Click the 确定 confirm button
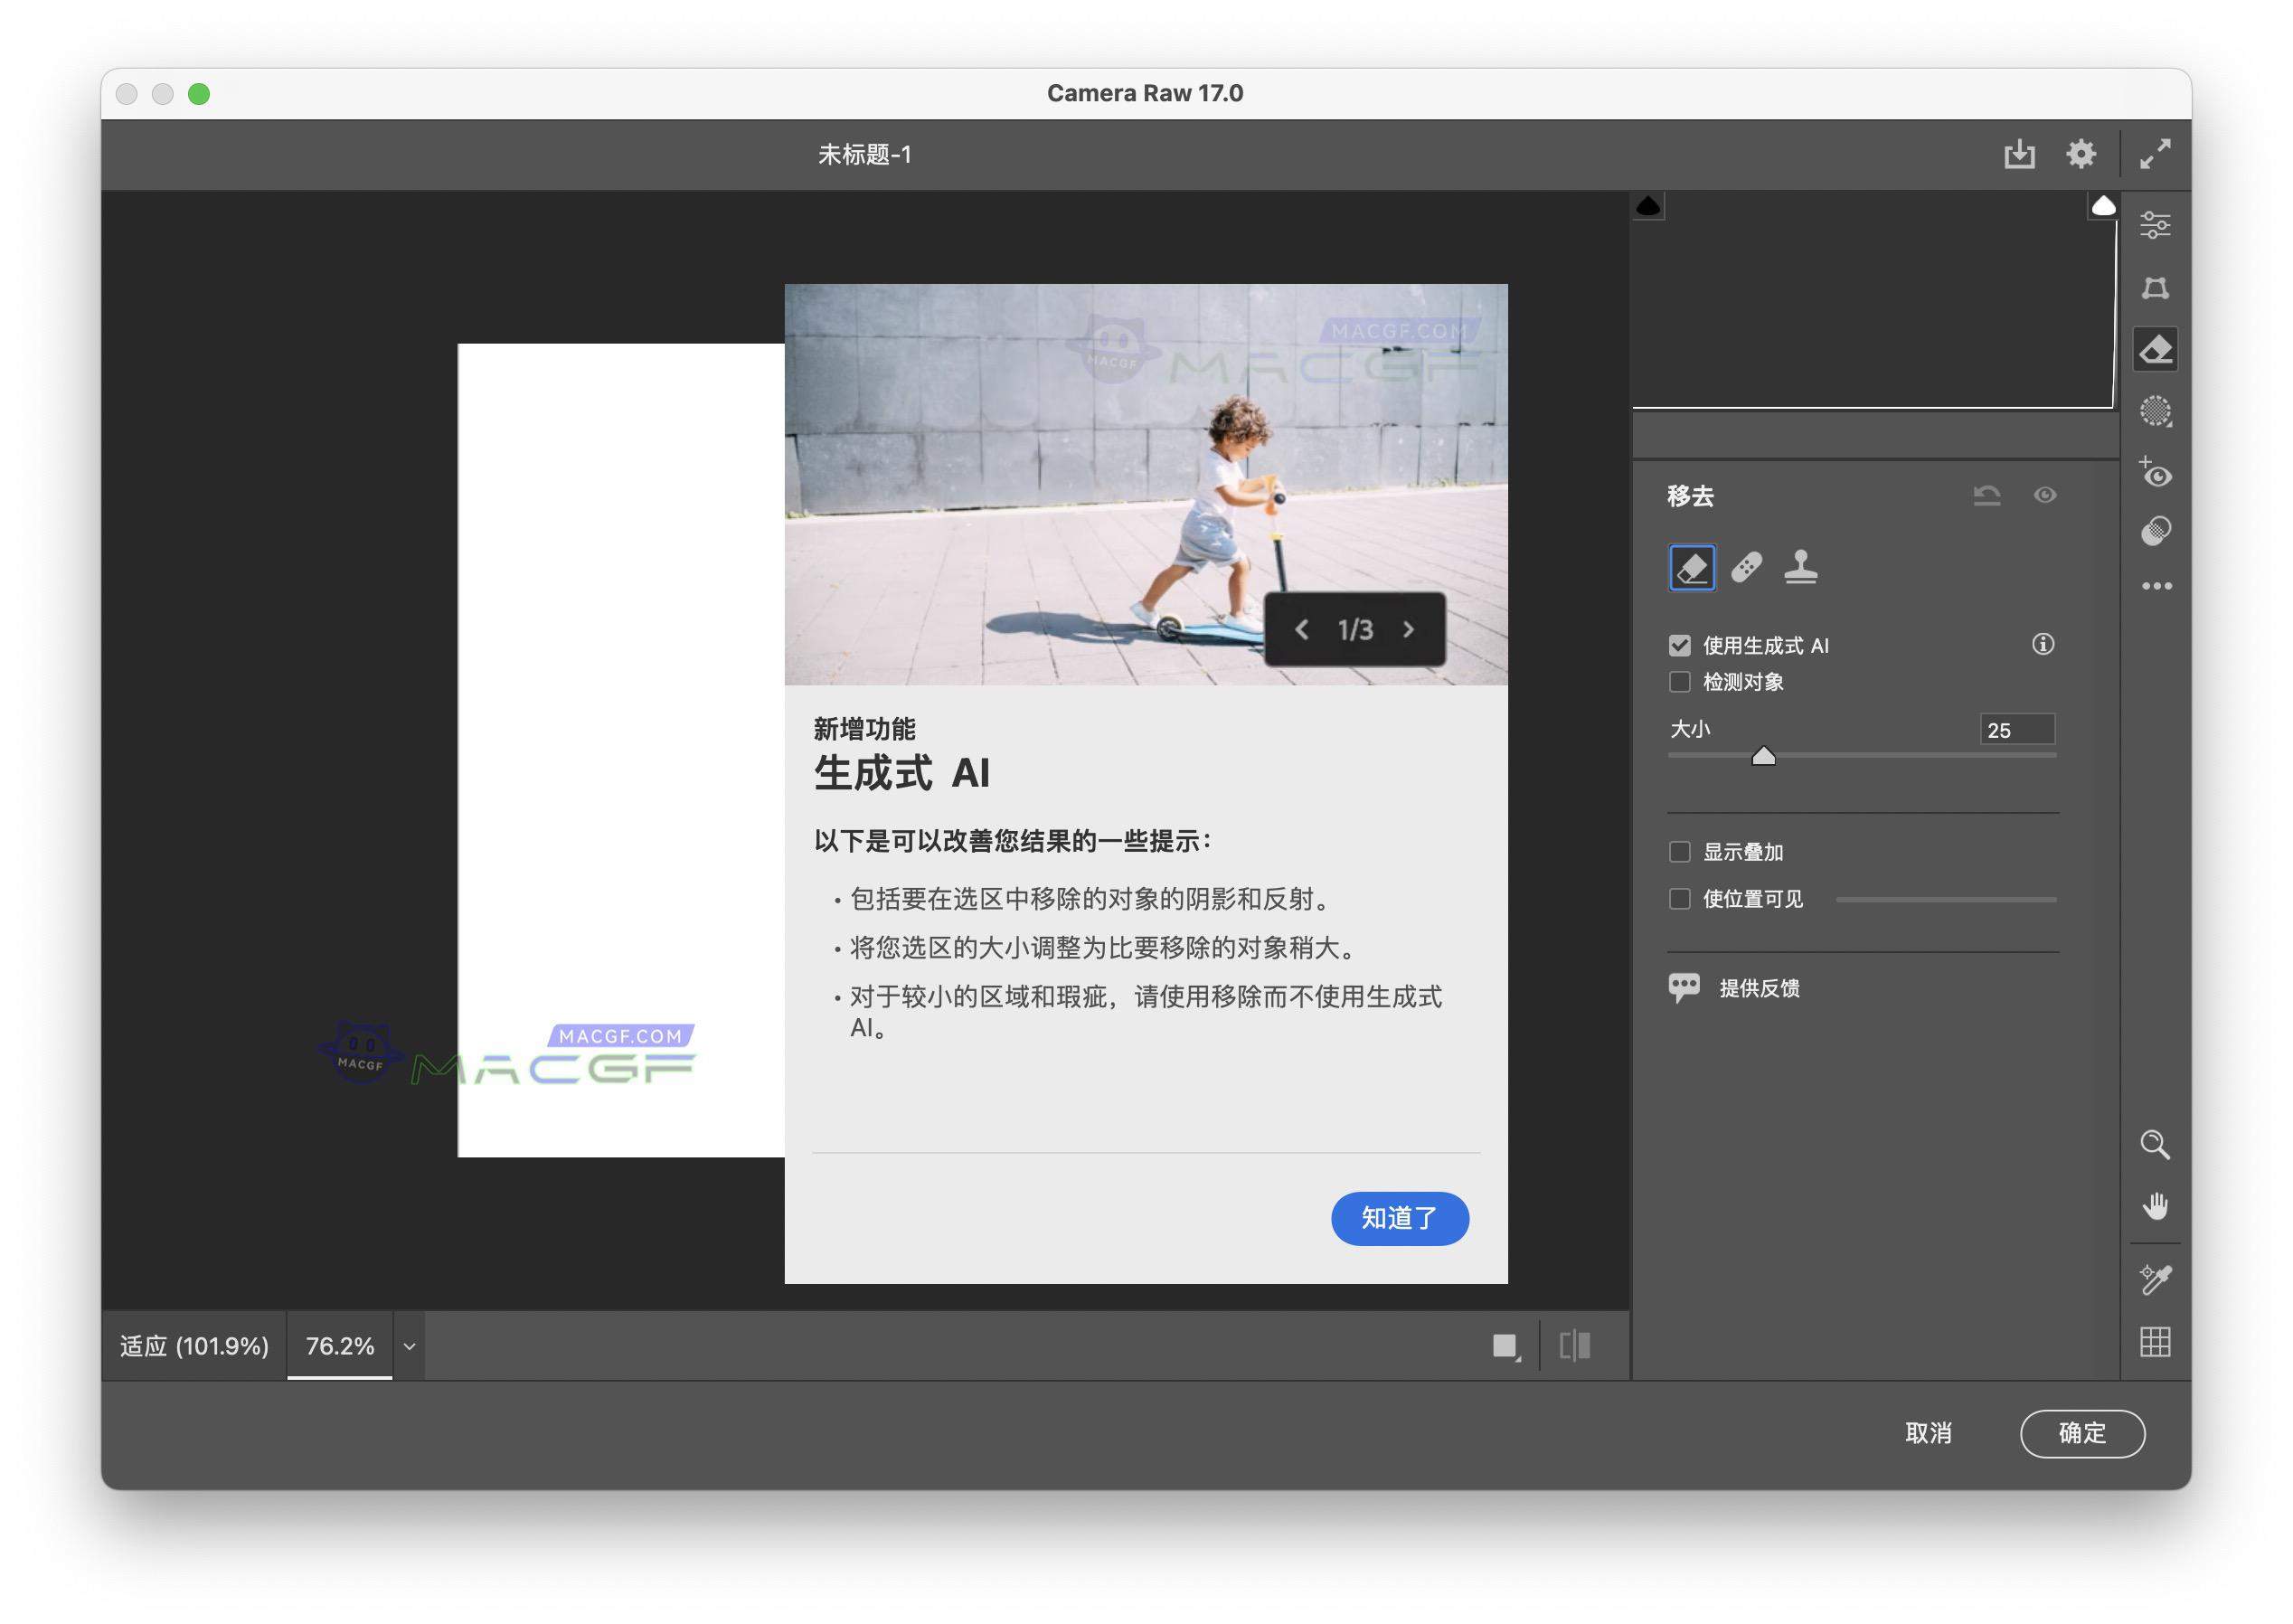This screenshot has width=2293, height=1624. [2081, 1434]
